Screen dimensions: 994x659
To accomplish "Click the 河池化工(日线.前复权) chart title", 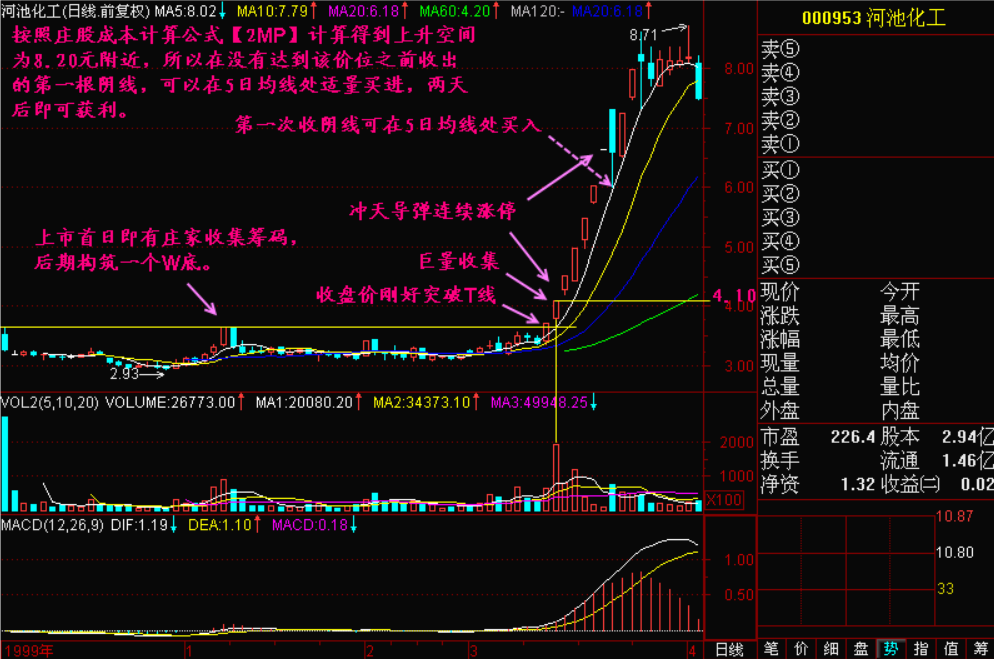I will [x=74, y=12].
